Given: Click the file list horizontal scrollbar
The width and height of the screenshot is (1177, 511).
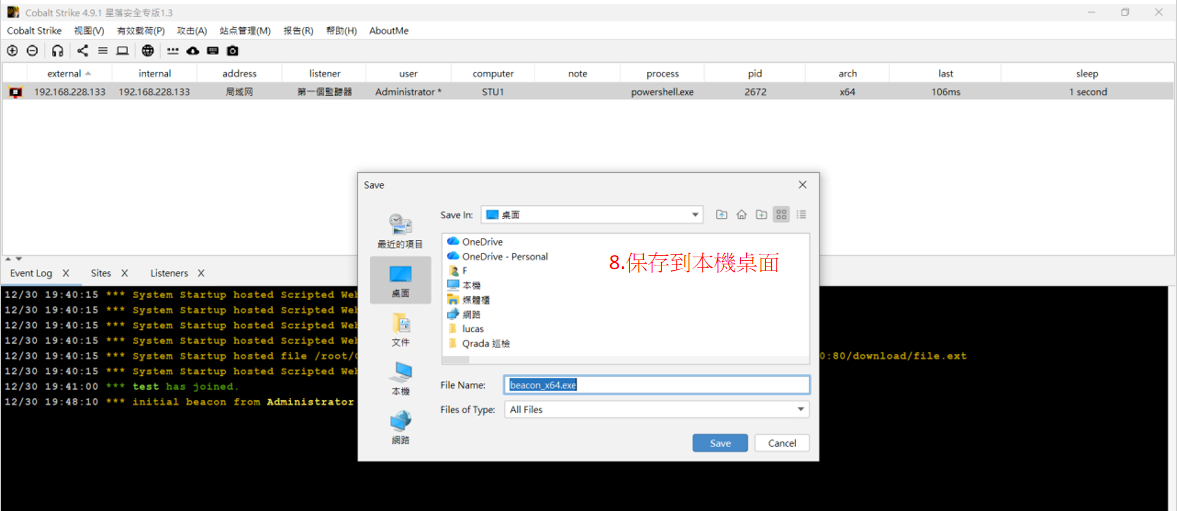Looking at the screenshot, I should click(x=456, y=360).
